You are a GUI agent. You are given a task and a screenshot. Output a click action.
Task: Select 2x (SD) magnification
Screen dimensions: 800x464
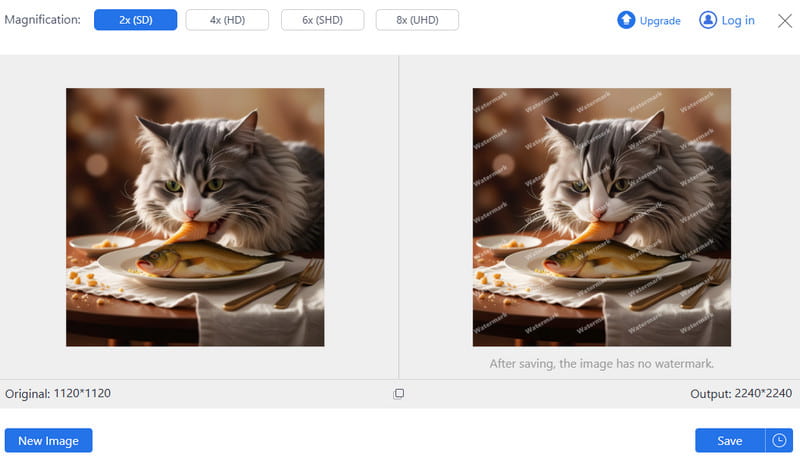pyautogui.click(x=135, y=20)
